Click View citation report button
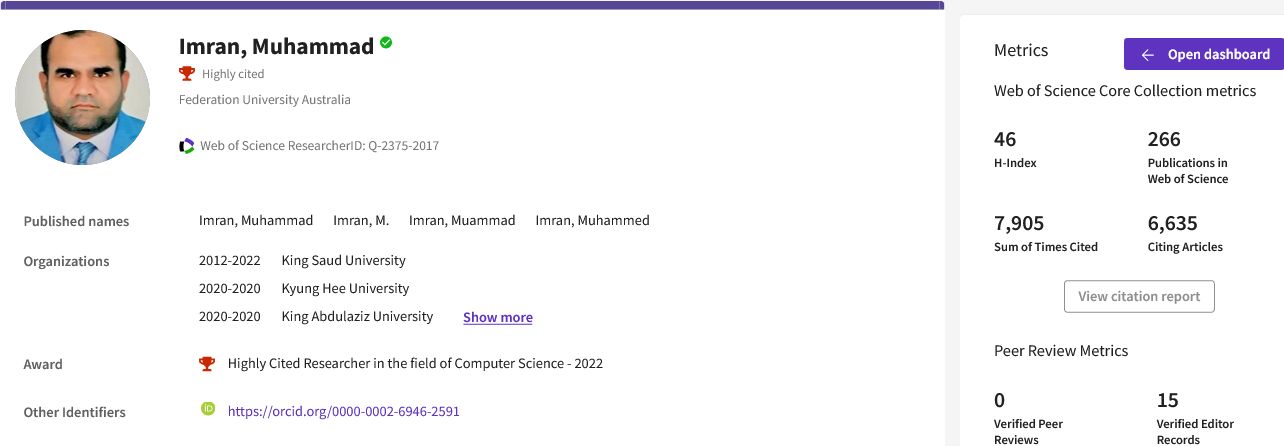The image size is (1284, 446). tap(1139, 297)
